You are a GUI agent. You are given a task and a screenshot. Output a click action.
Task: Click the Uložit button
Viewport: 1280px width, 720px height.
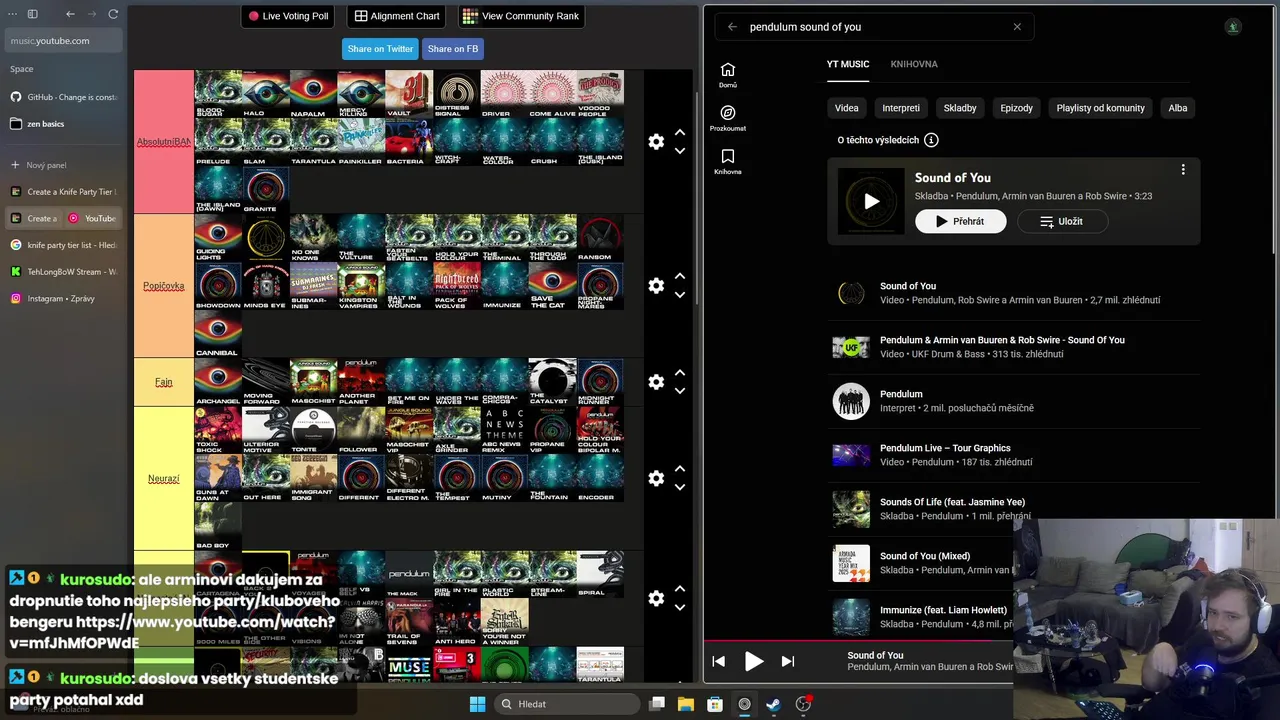pos(1063,221)
